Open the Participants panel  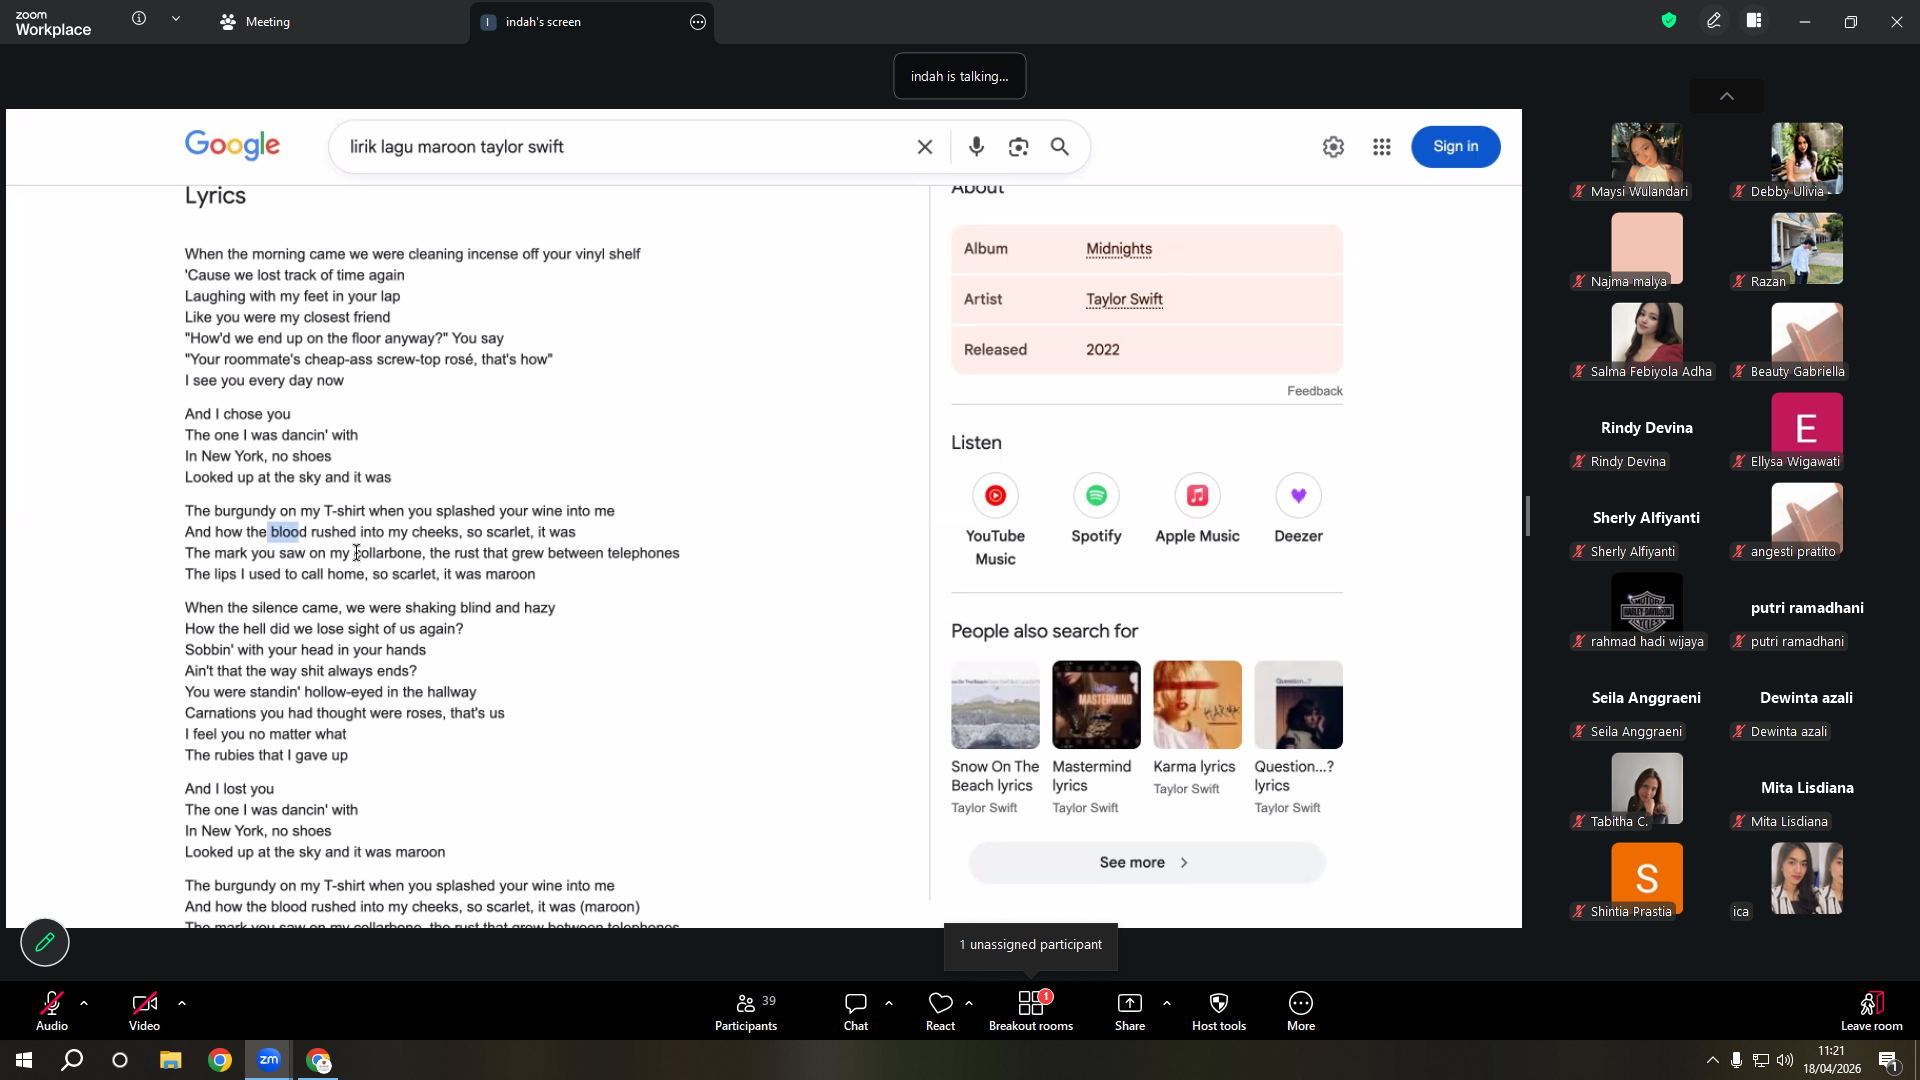pos(746,1011)
